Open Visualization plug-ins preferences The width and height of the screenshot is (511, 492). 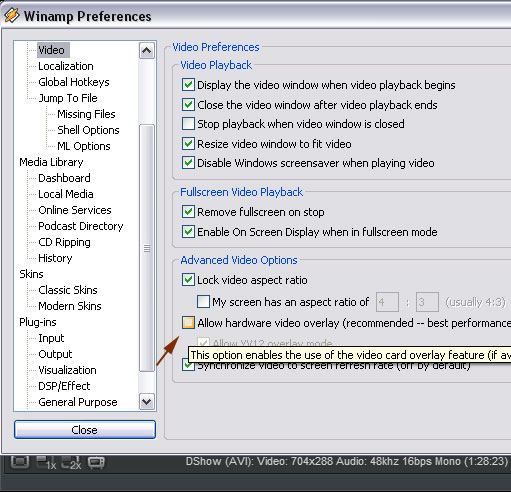pyautogui.click(x=67, y=370)
